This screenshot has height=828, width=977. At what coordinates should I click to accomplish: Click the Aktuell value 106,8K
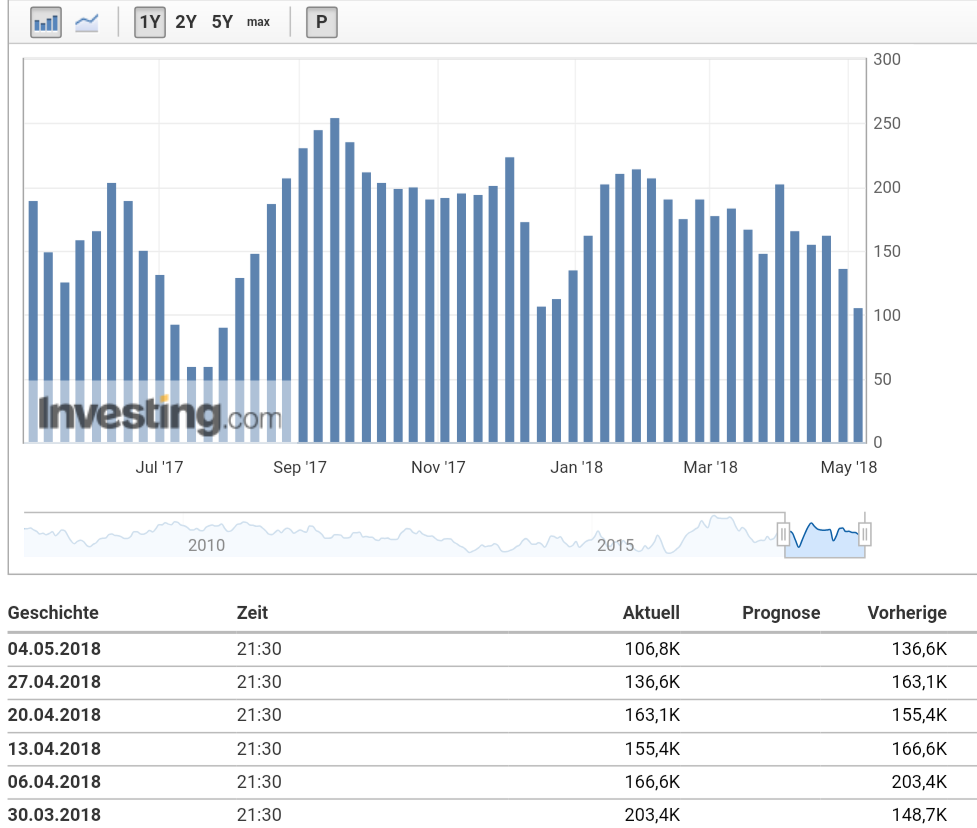tap(652, 649)
